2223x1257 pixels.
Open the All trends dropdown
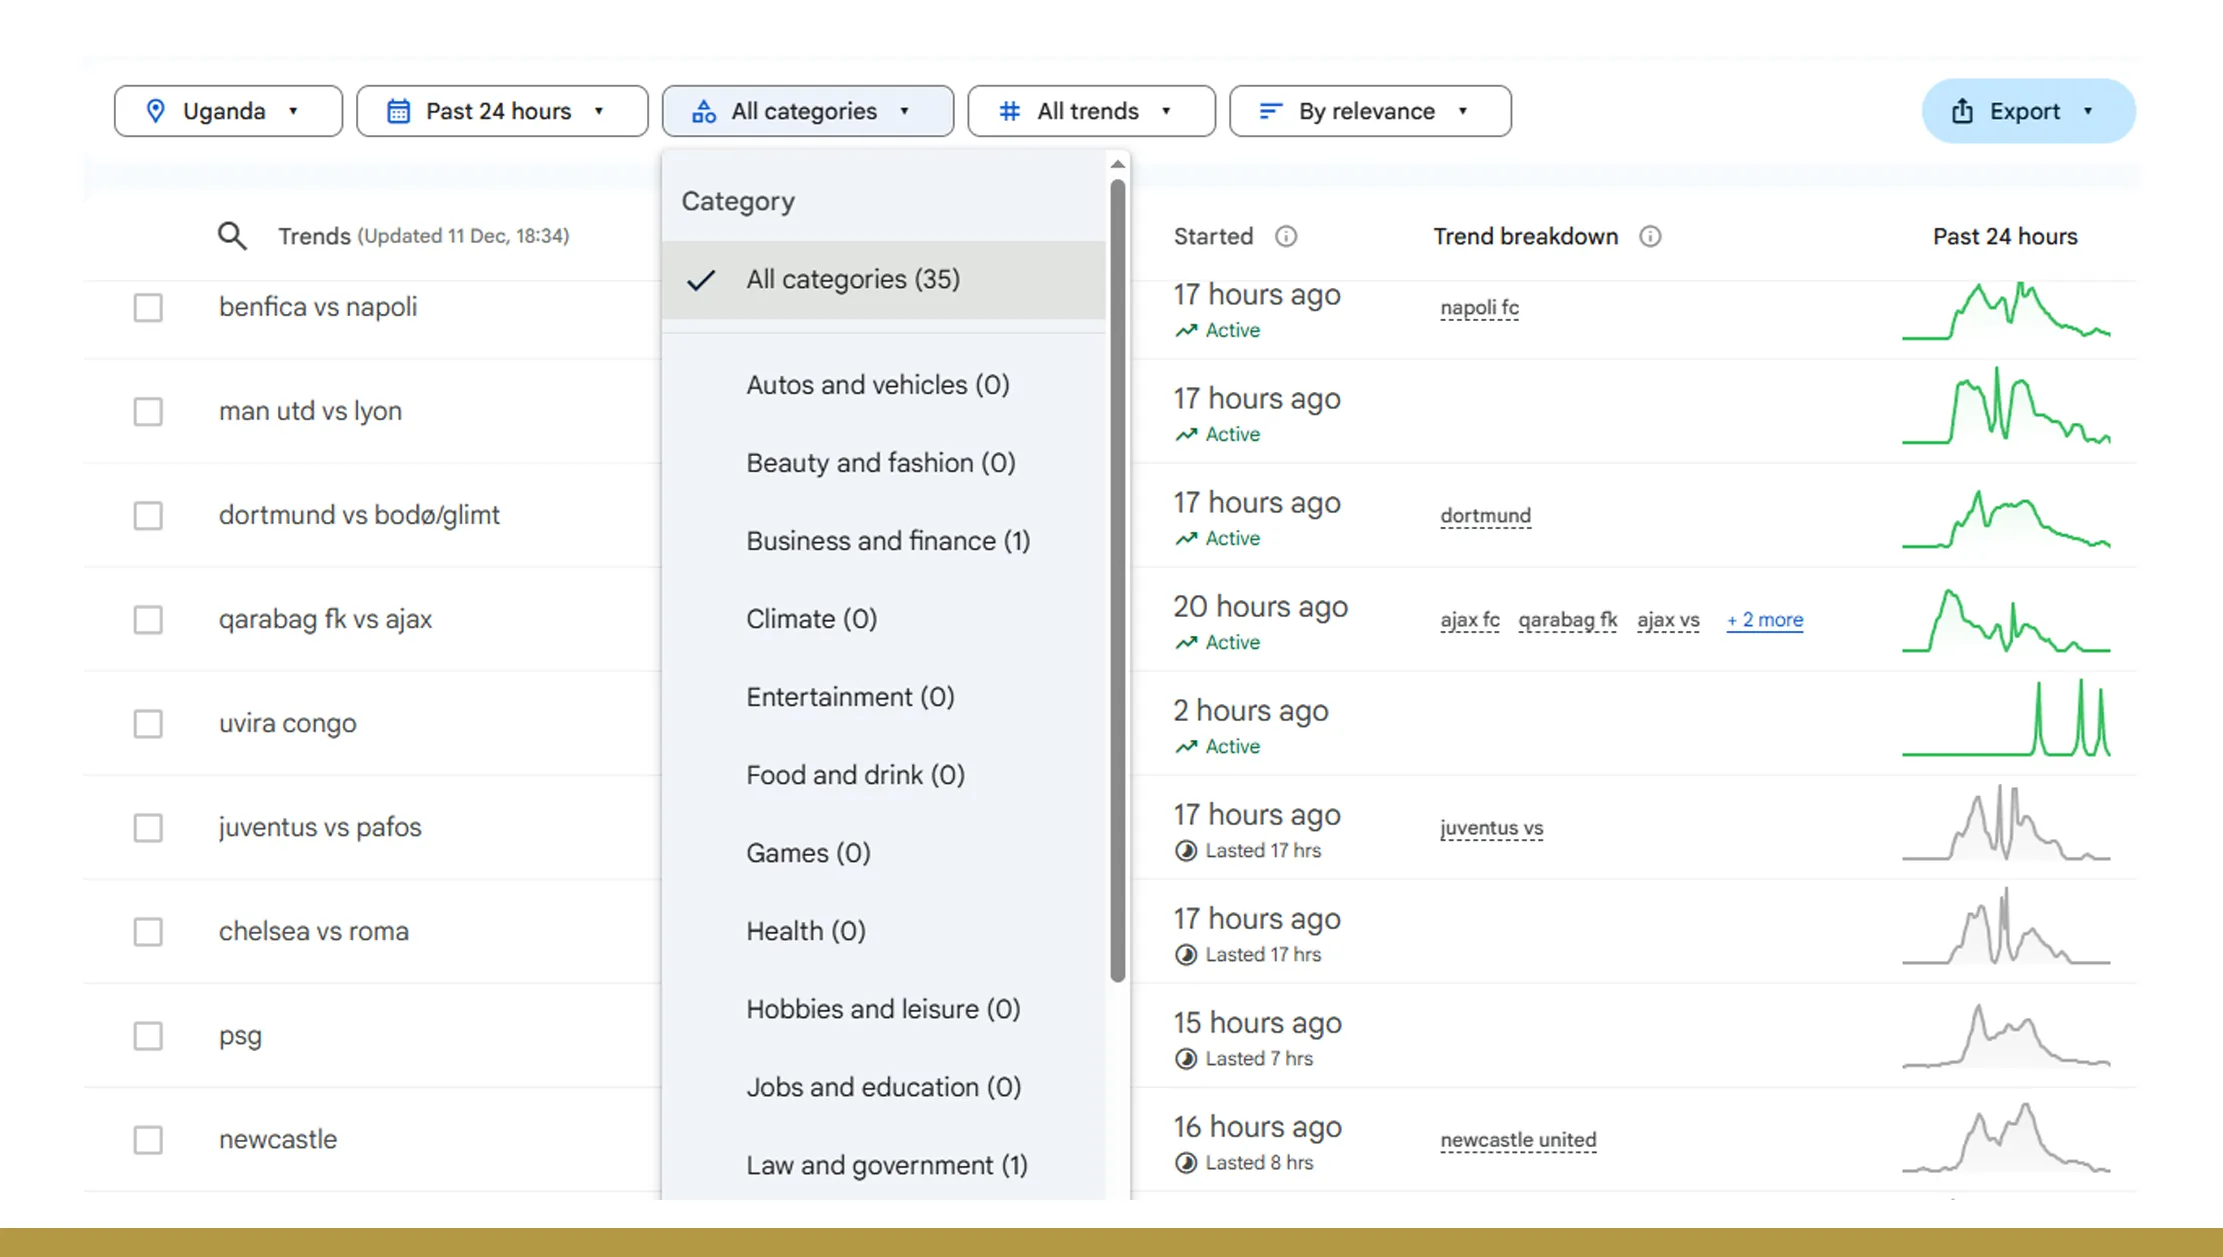pyautogui.click(x=1090, y=111)
